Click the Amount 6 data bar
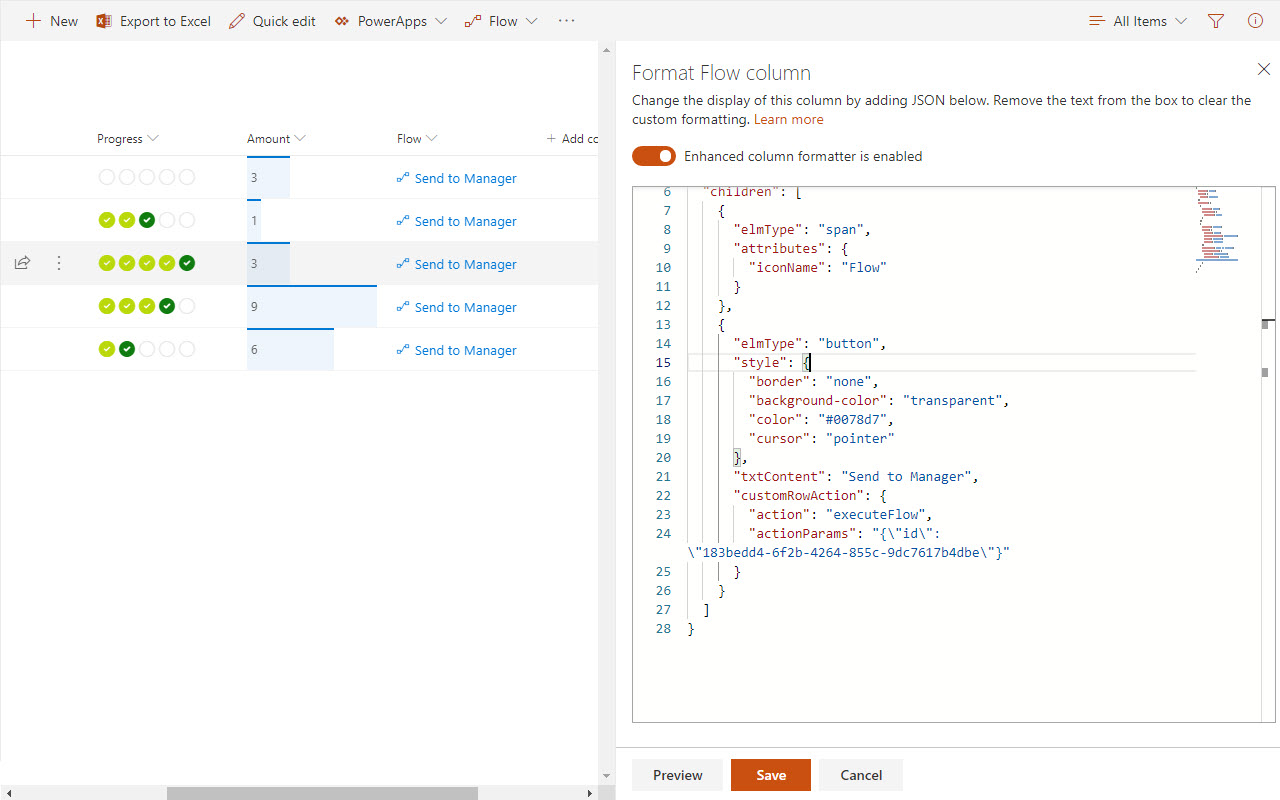1280x800 pixels. (x=290, y=350)
